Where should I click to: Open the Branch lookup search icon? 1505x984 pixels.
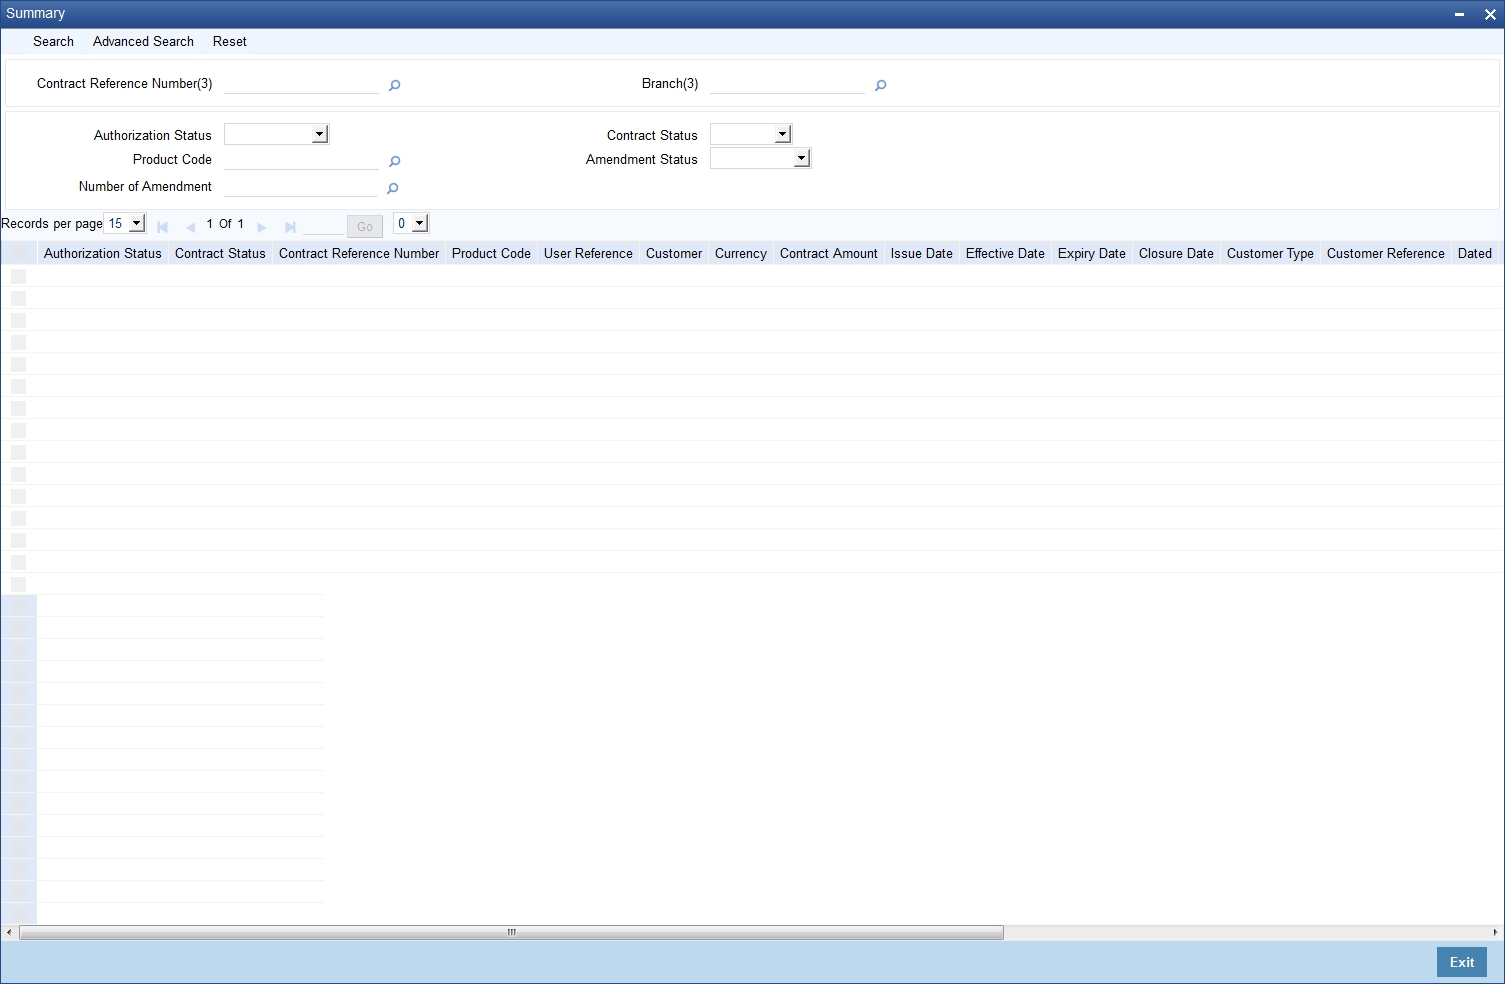tap(880, 86)
